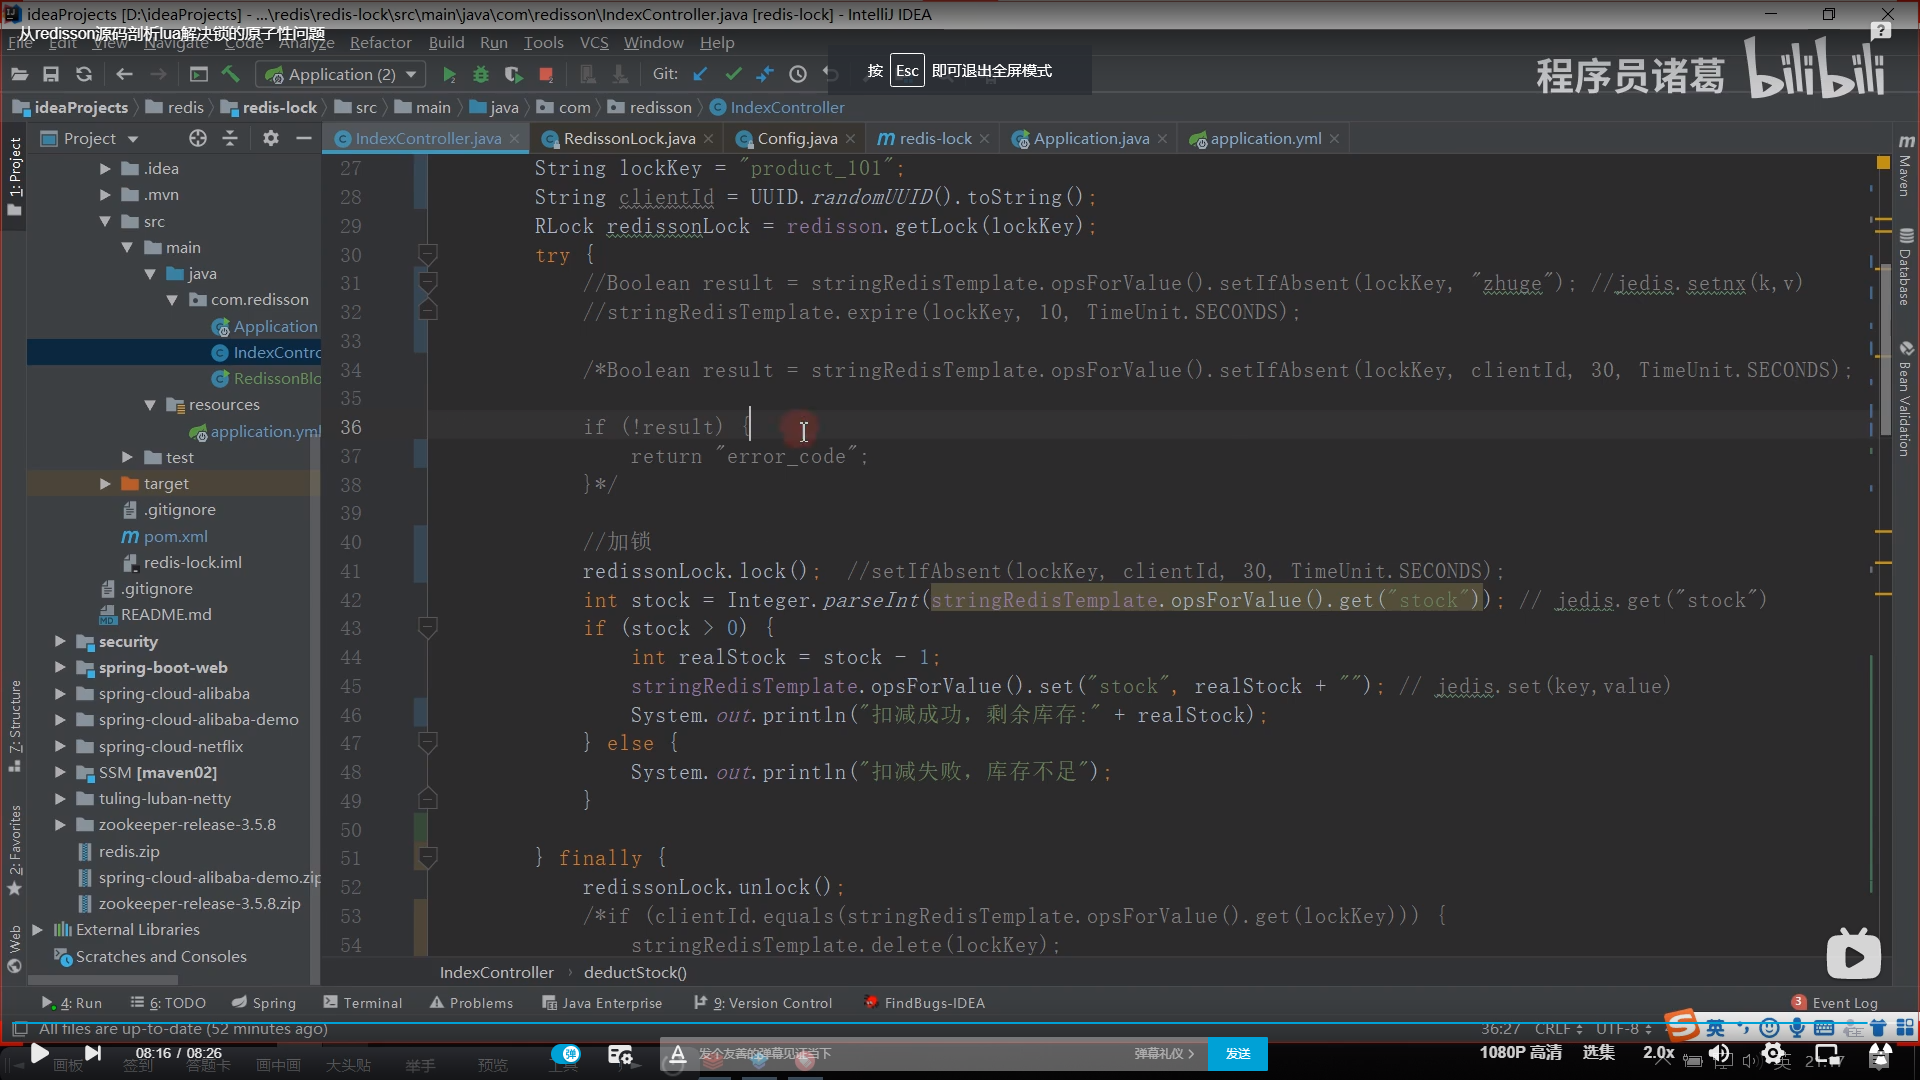1920x1080 pixels.
Task: Collapse all in Project panel
Action: tap(230, 138)
